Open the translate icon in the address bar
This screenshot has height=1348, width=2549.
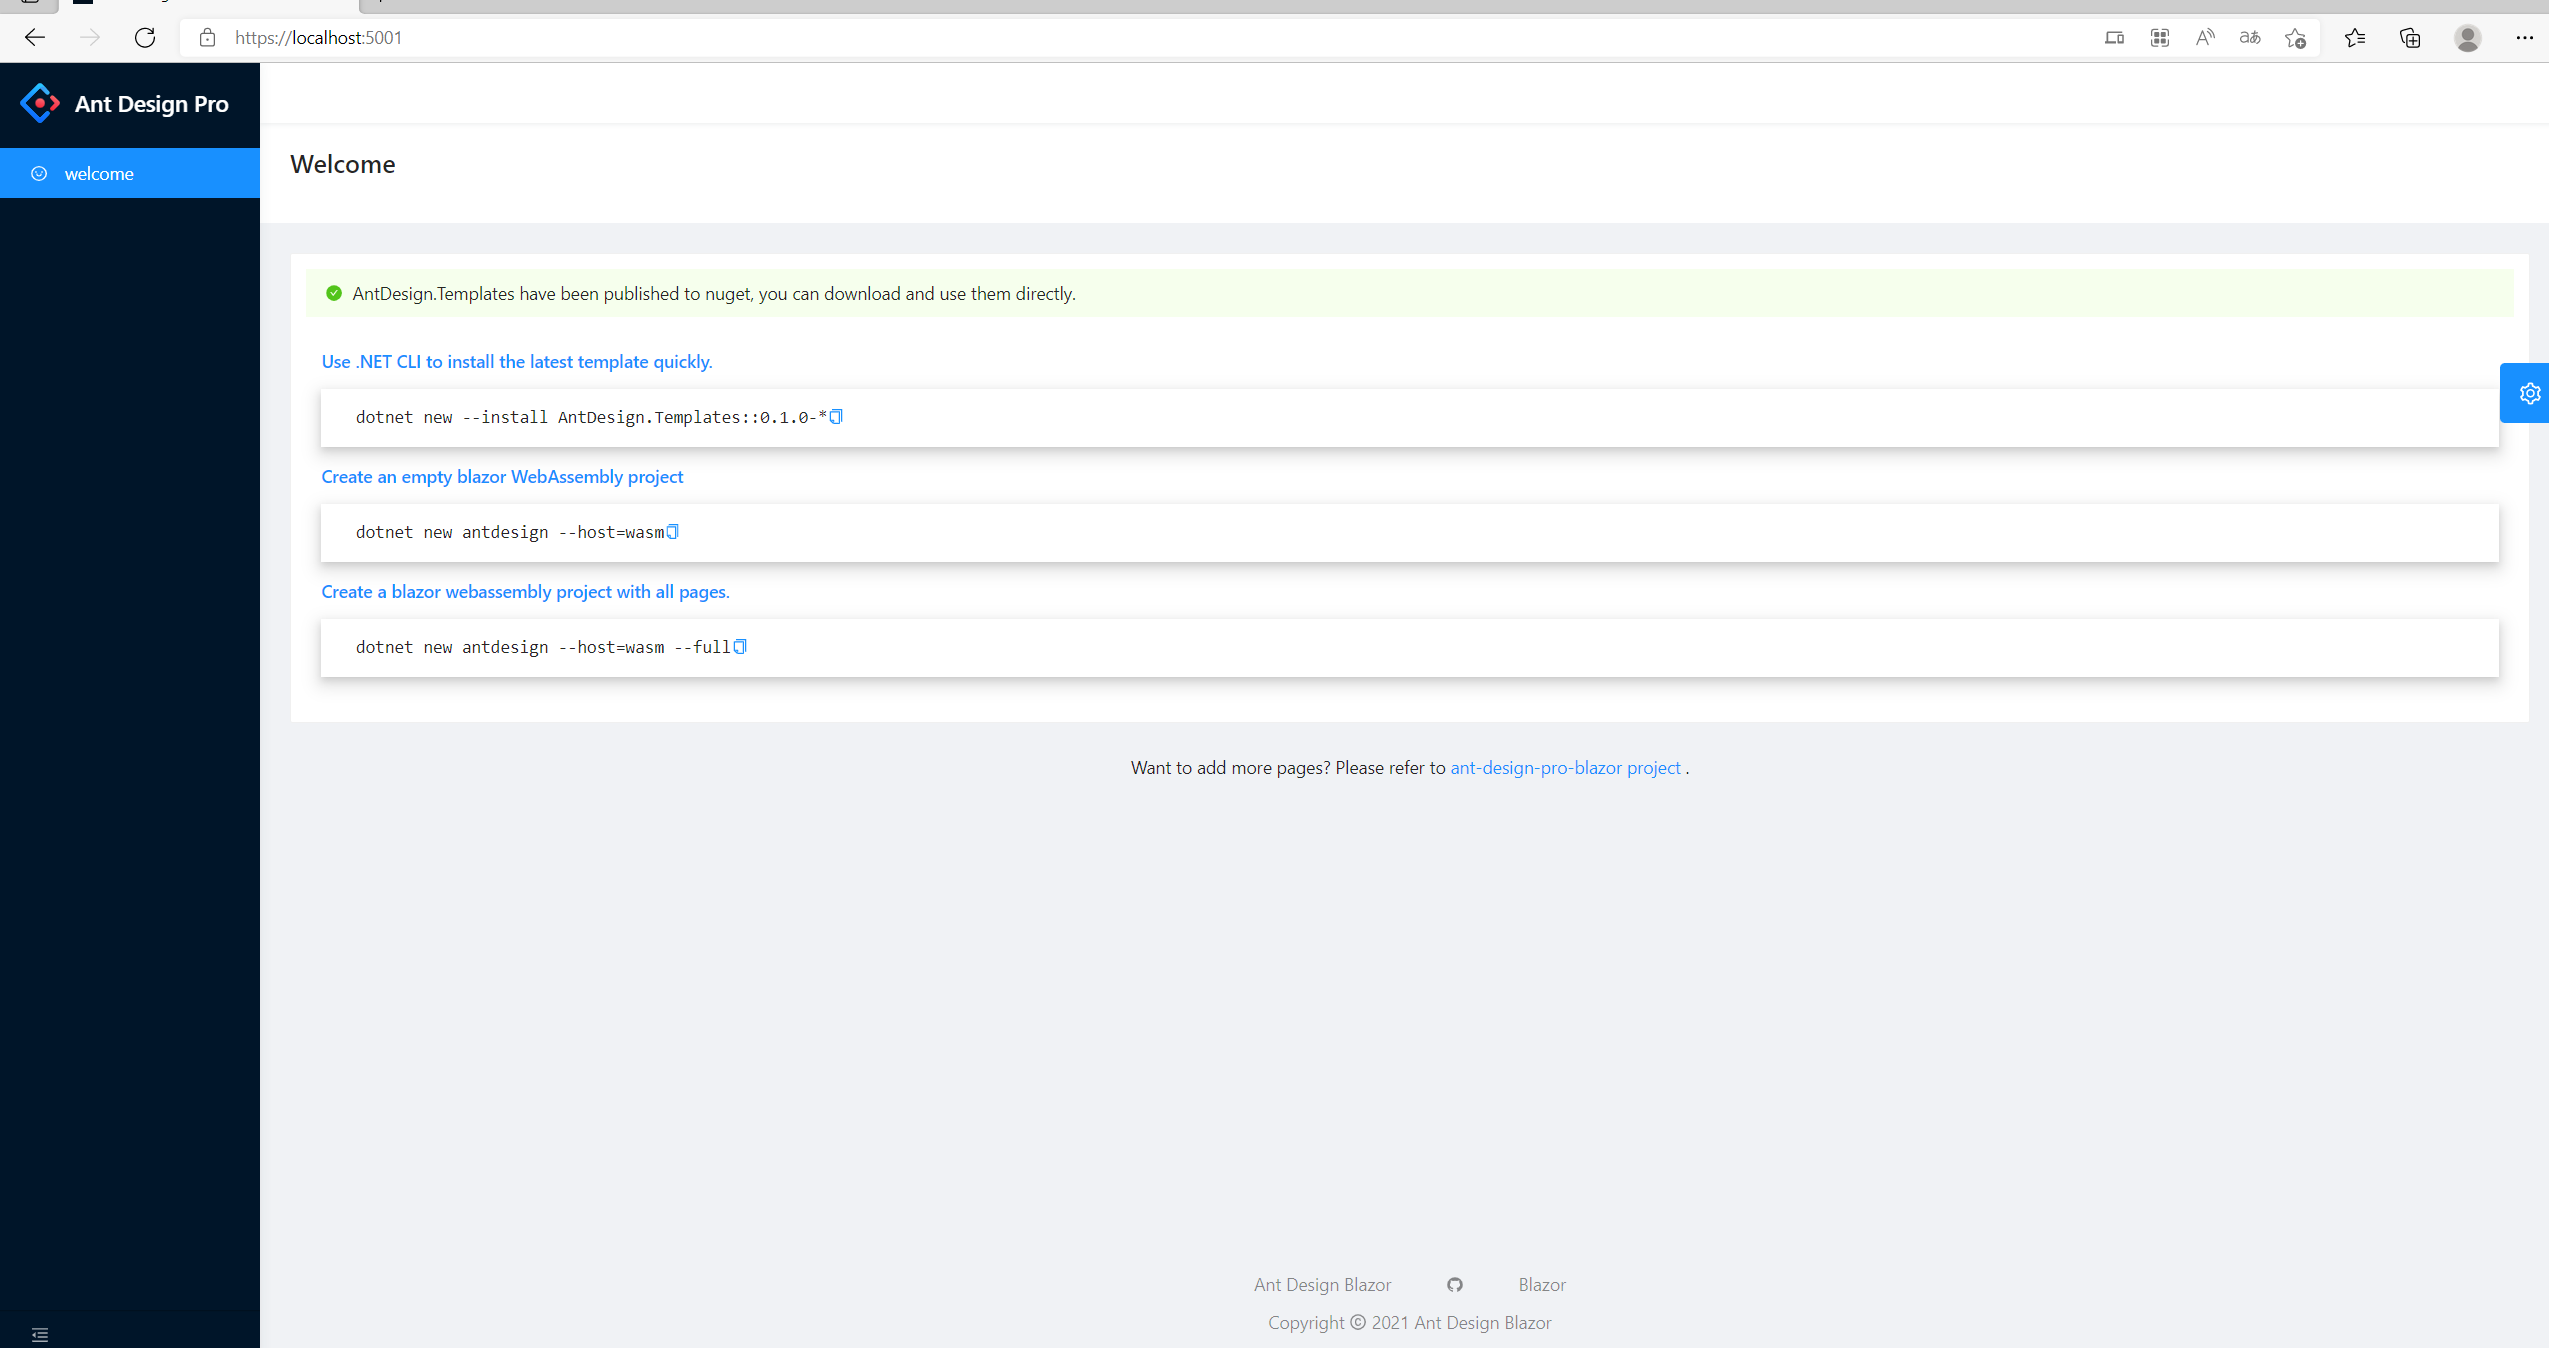(2250, 38)
